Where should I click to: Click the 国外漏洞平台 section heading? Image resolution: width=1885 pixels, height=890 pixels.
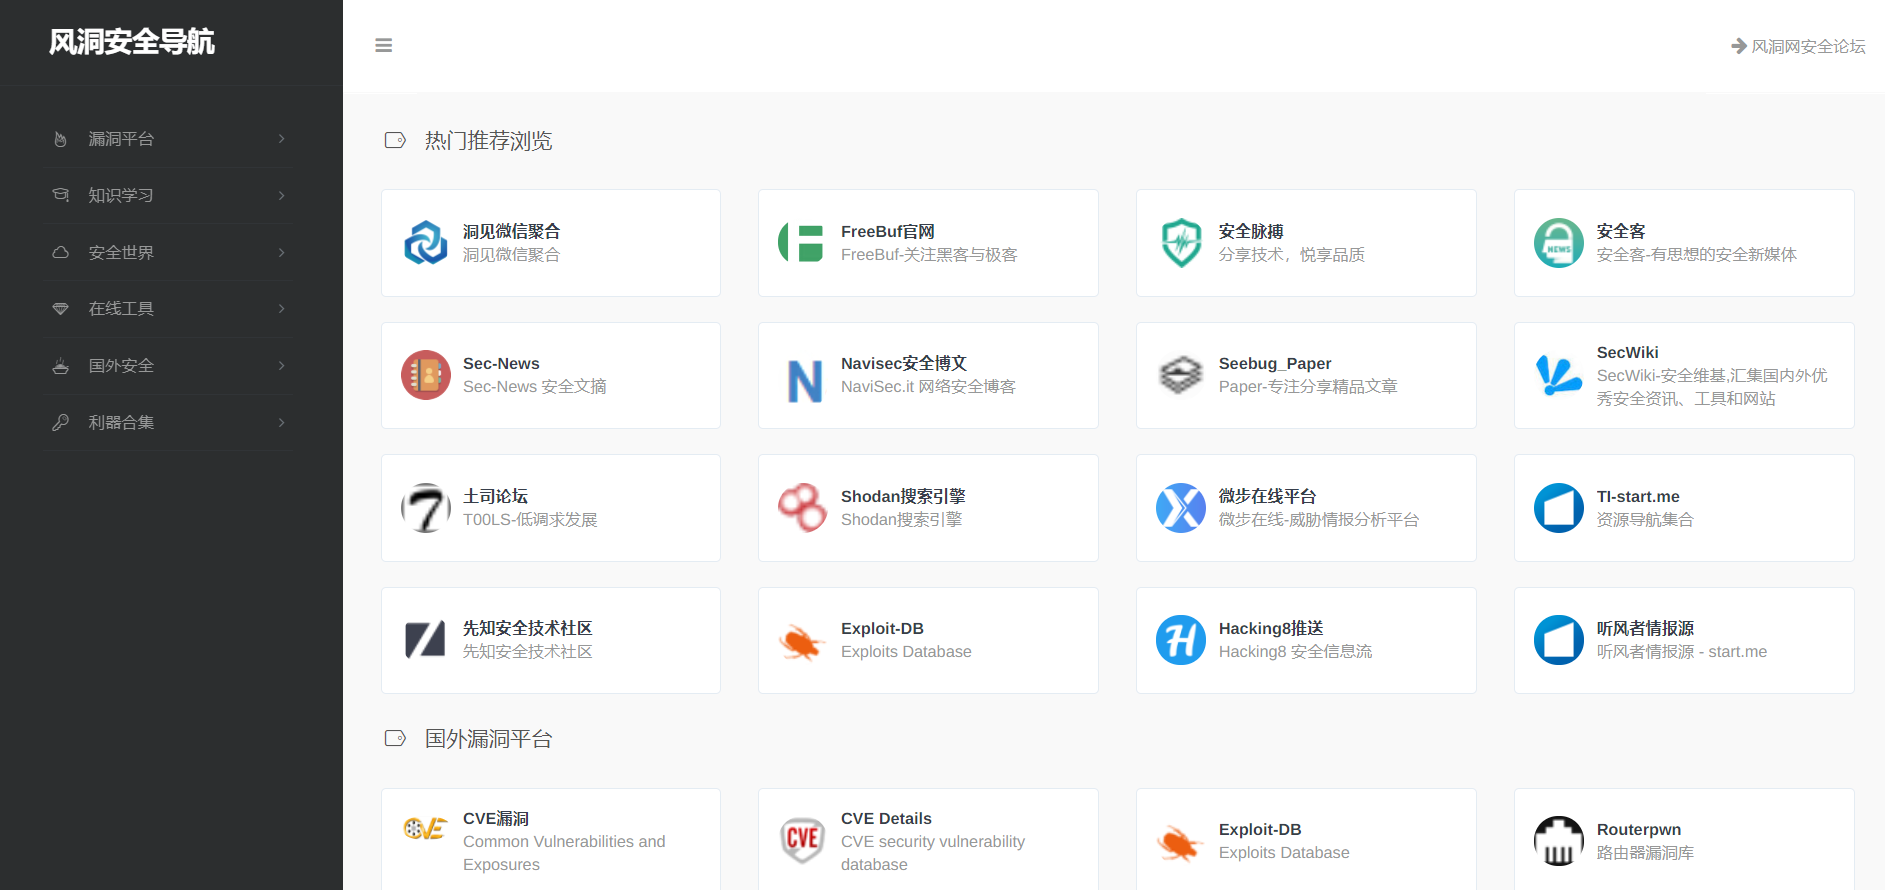tap(488, 739)
